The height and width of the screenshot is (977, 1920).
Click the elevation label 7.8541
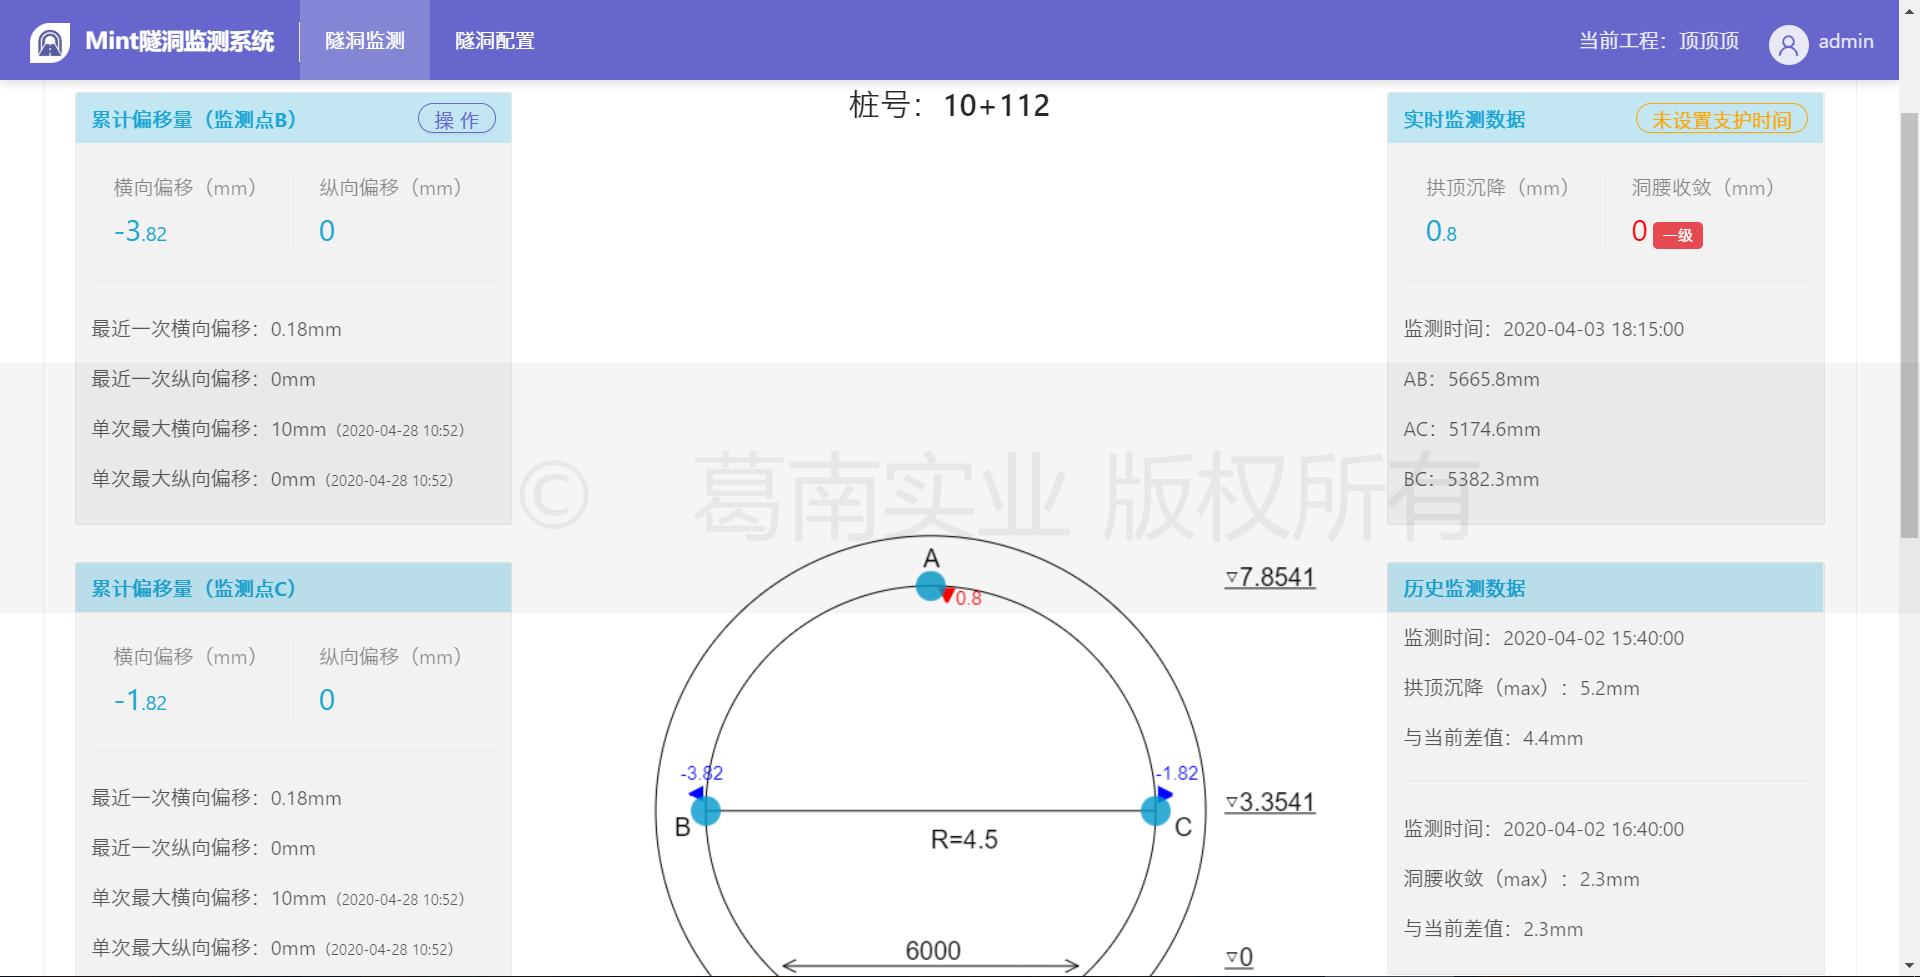click(x=1270, y=577)
